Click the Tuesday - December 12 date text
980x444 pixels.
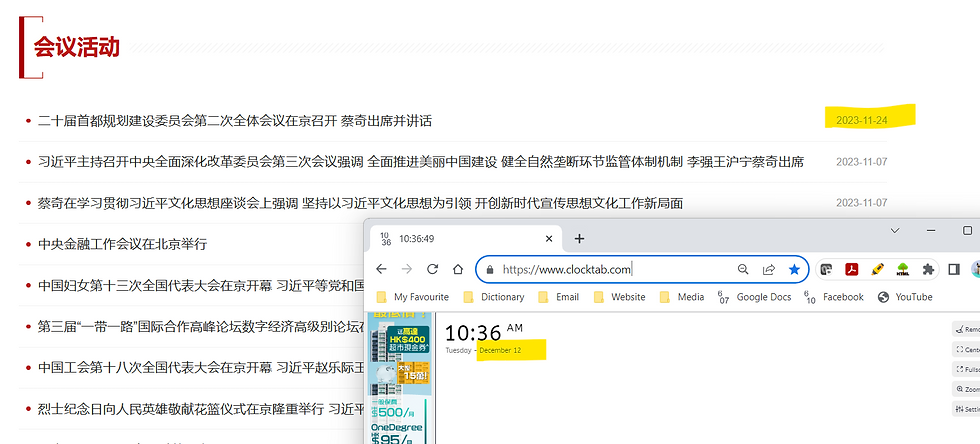pos(483,350)
